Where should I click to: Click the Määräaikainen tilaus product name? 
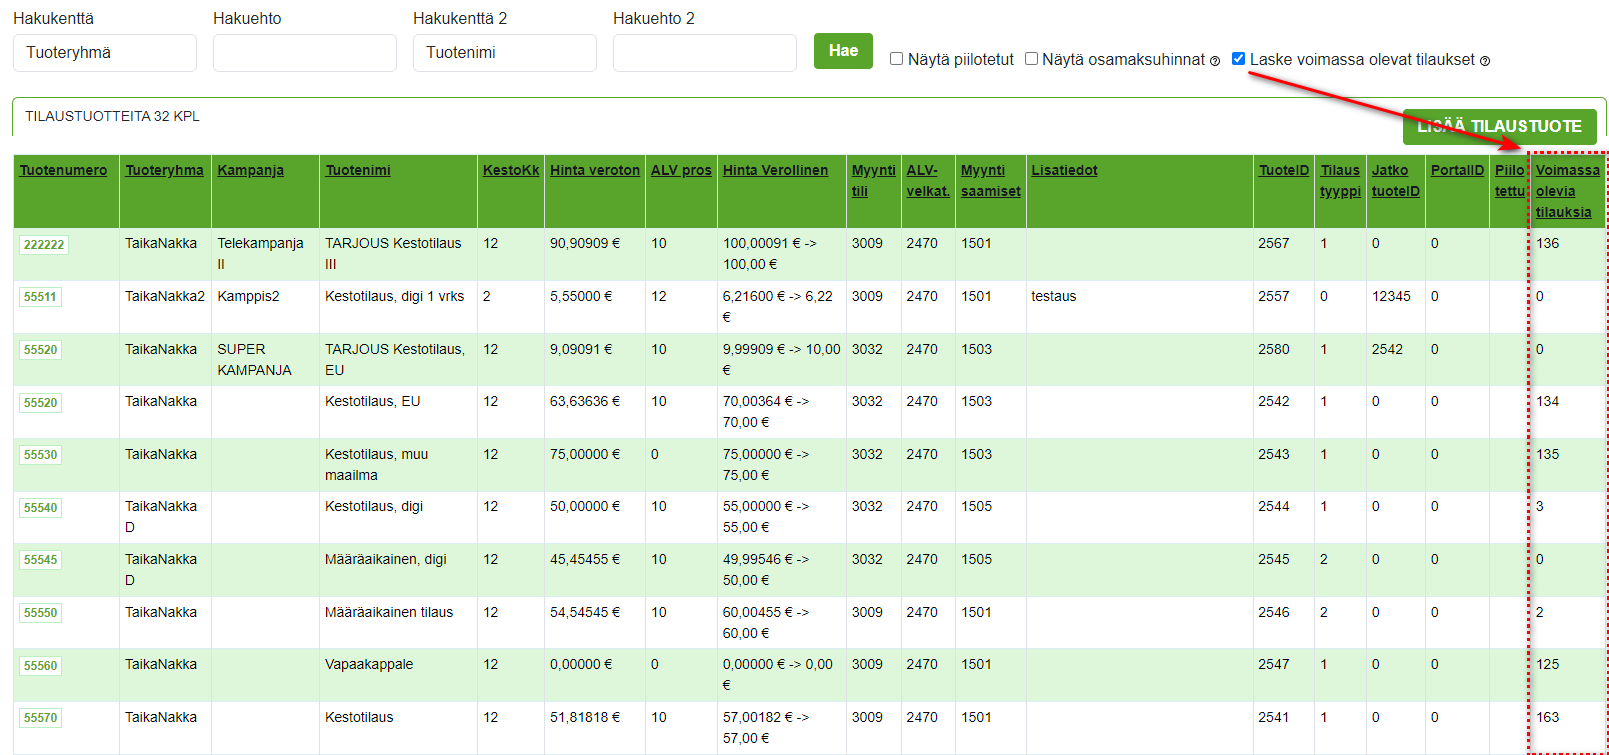pos(389,612)
